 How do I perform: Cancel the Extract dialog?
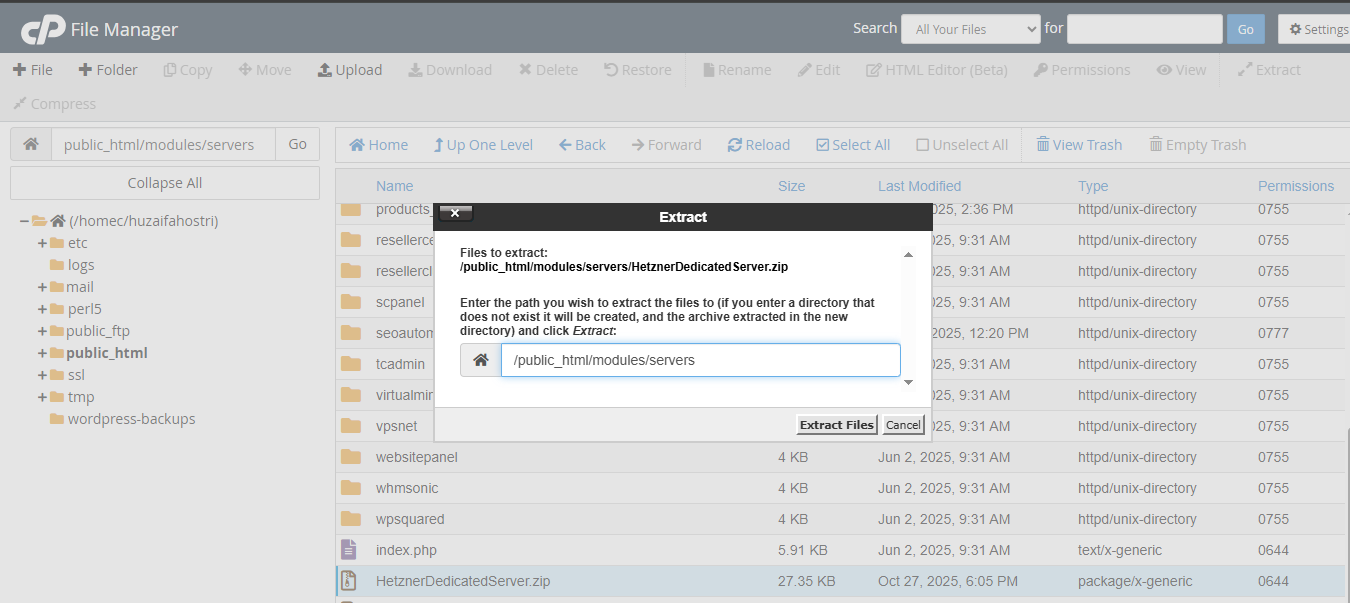click(x=903, y=425)
